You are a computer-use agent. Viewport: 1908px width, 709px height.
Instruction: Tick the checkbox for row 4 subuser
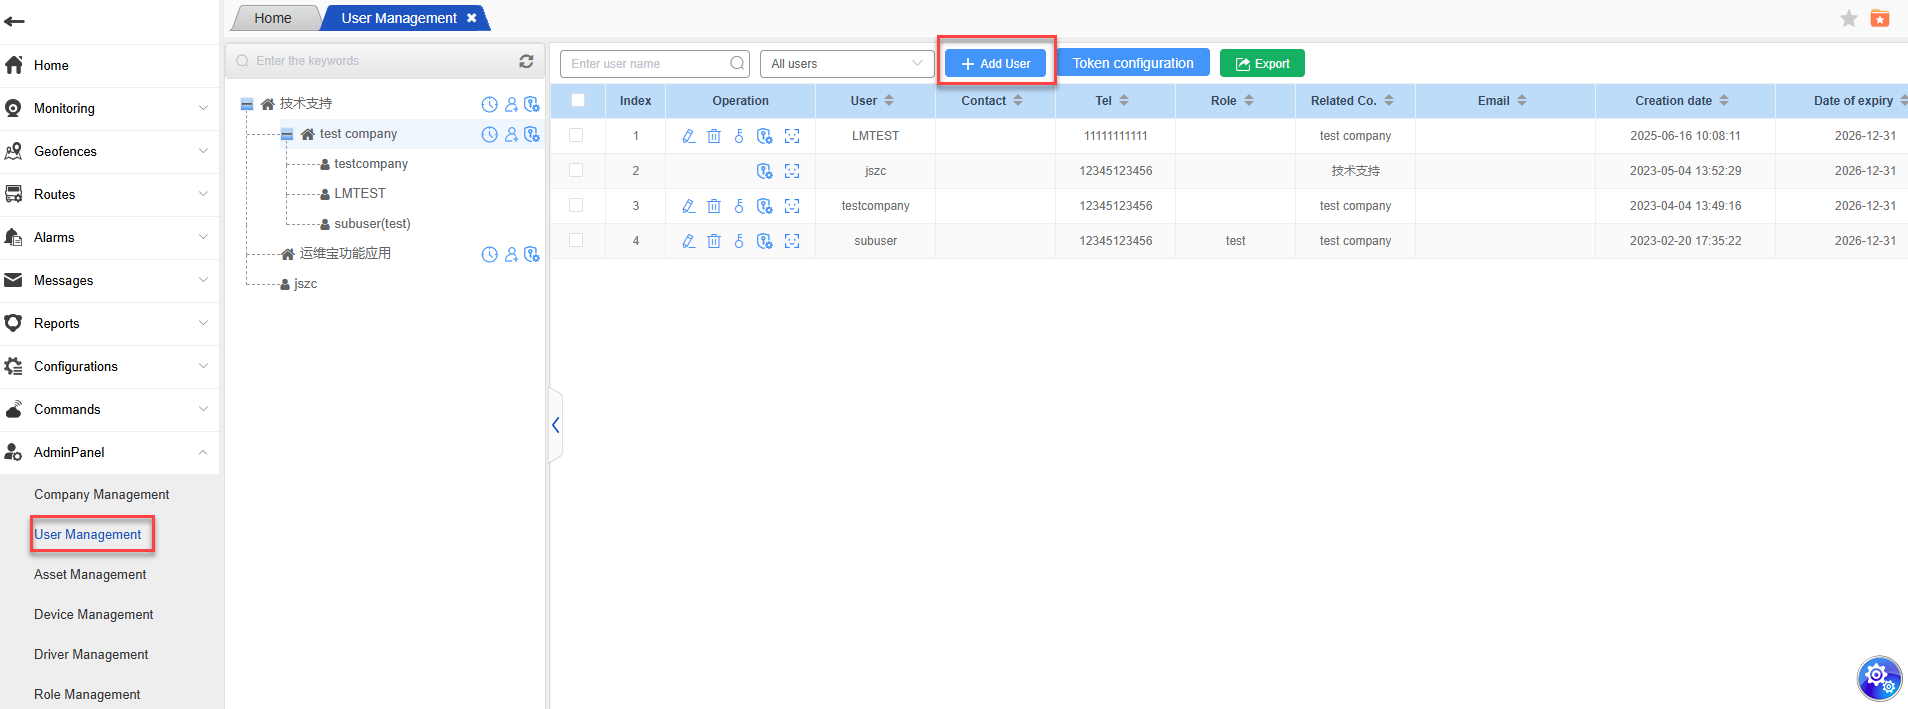tap(576, 240)
